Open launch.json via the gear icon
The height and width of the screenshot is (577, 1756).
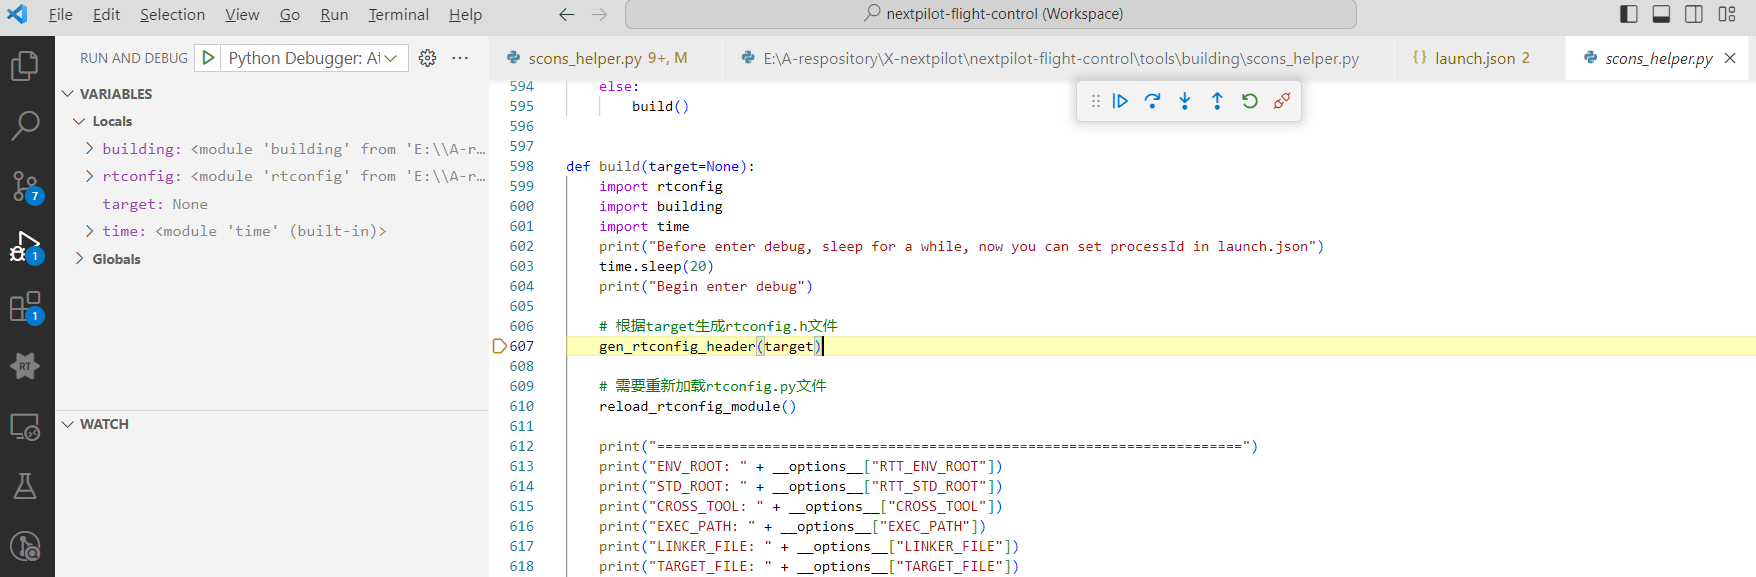[x=427, y=58]
